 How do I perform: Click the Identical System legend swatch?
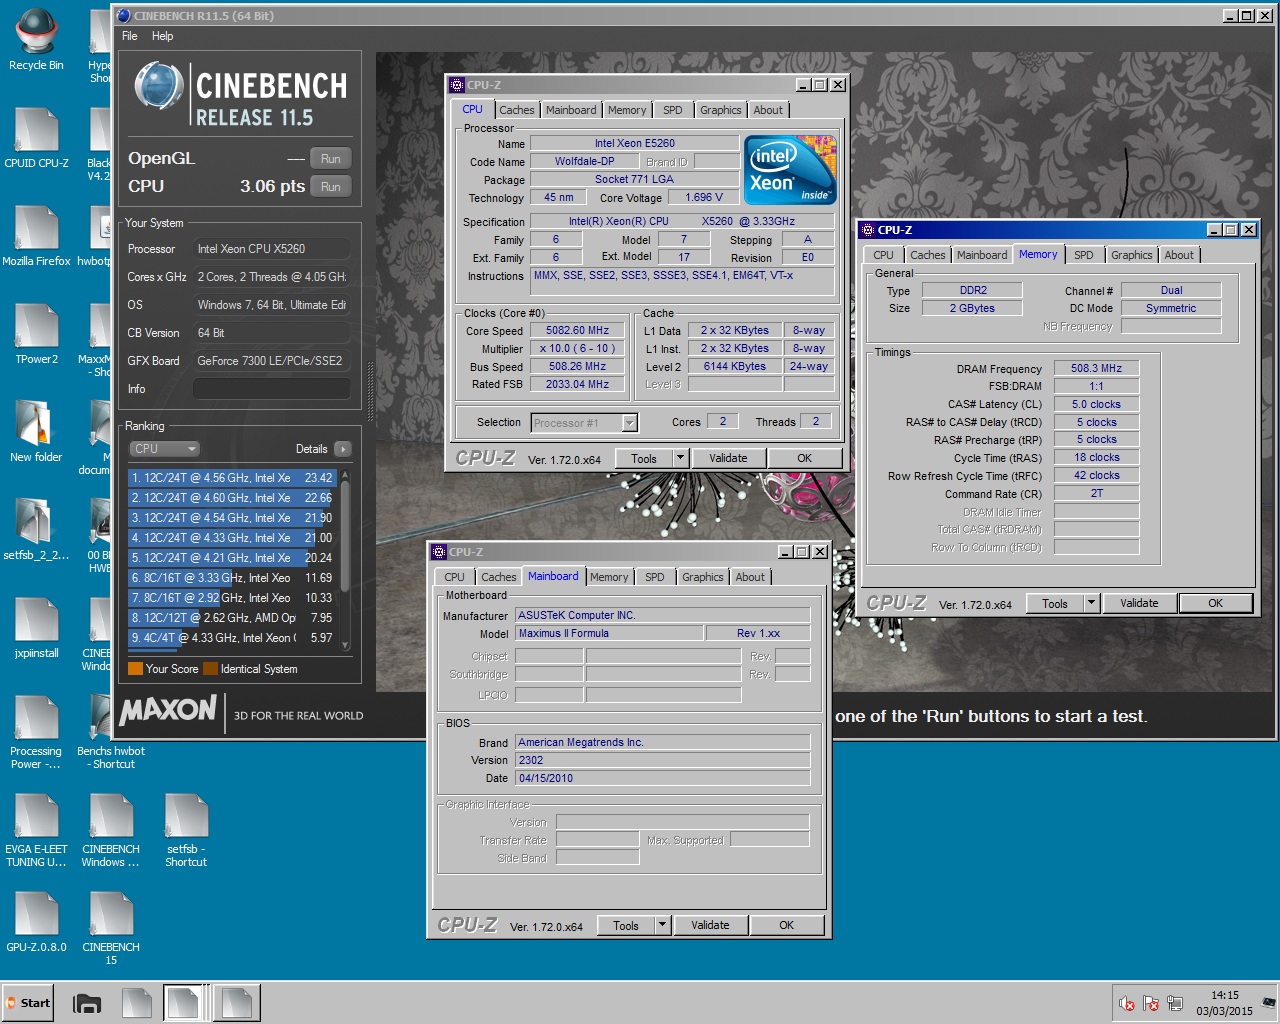point(210,669)
